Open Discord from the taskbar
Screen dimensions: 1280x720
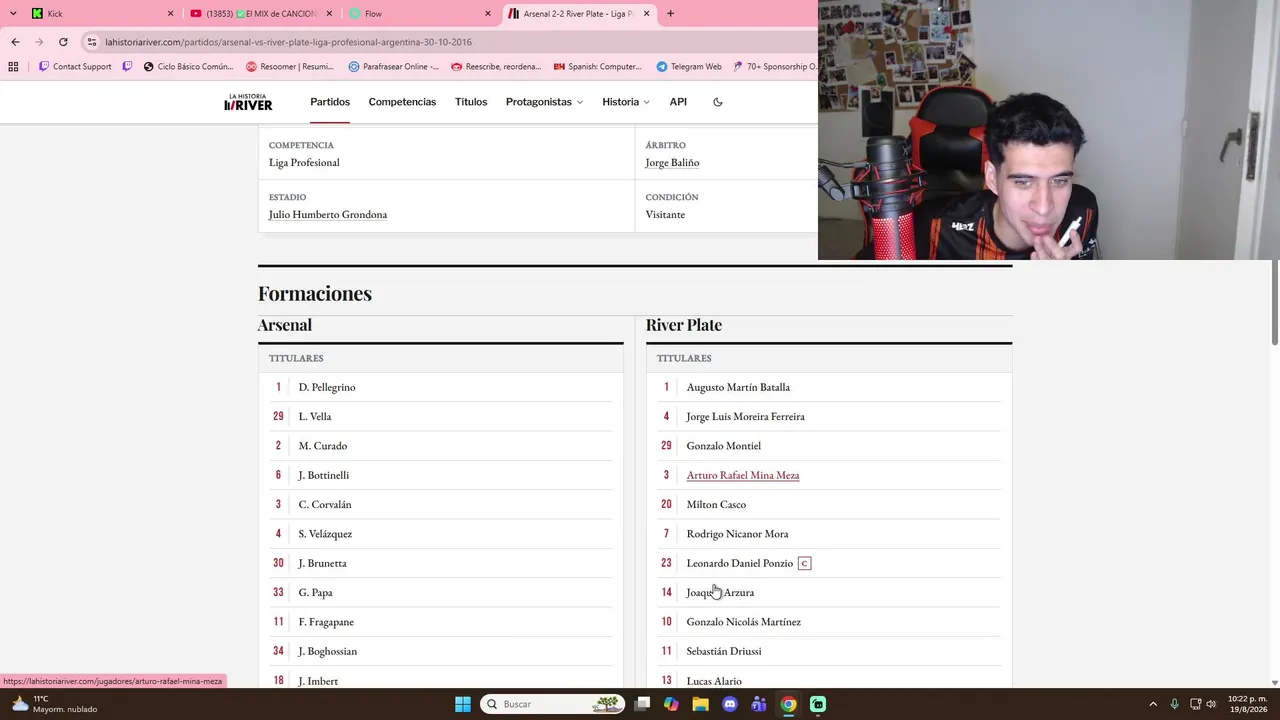pyautogui.click(x=730, y=704)
